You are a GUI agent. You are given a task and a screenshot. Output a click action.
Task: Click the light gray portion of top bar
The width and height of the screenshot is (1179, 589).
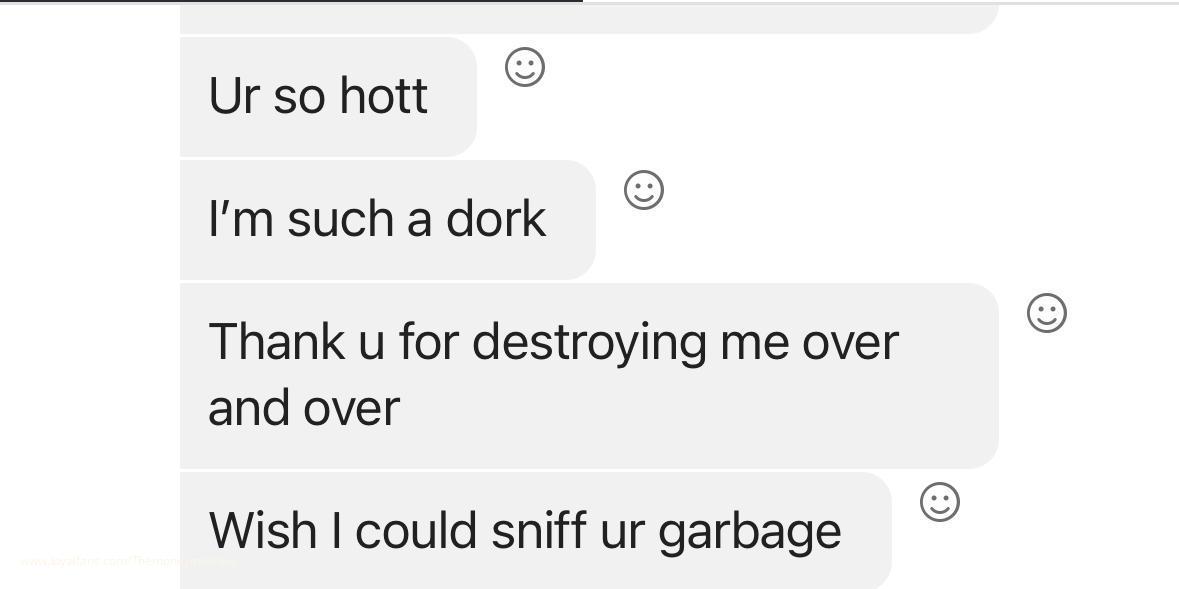(x=880, y=2)
